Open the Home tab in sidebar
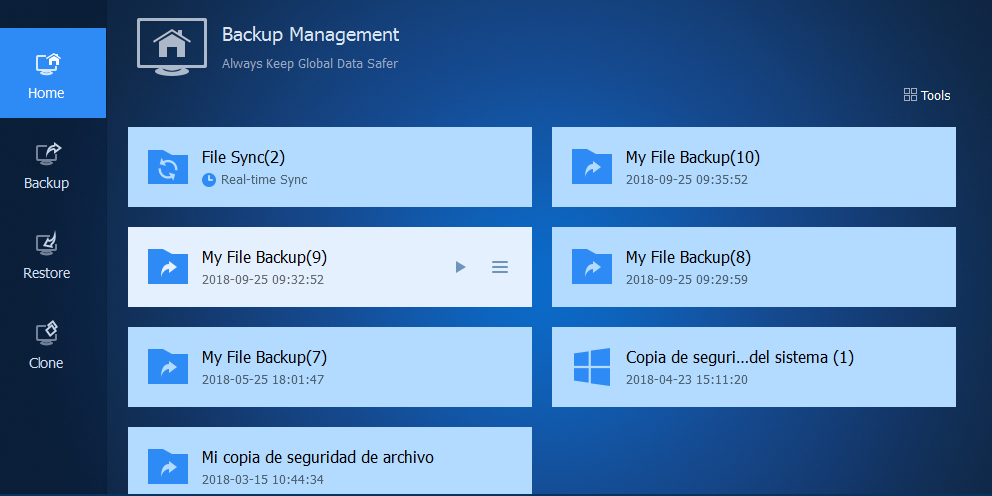 coord(47,74)
